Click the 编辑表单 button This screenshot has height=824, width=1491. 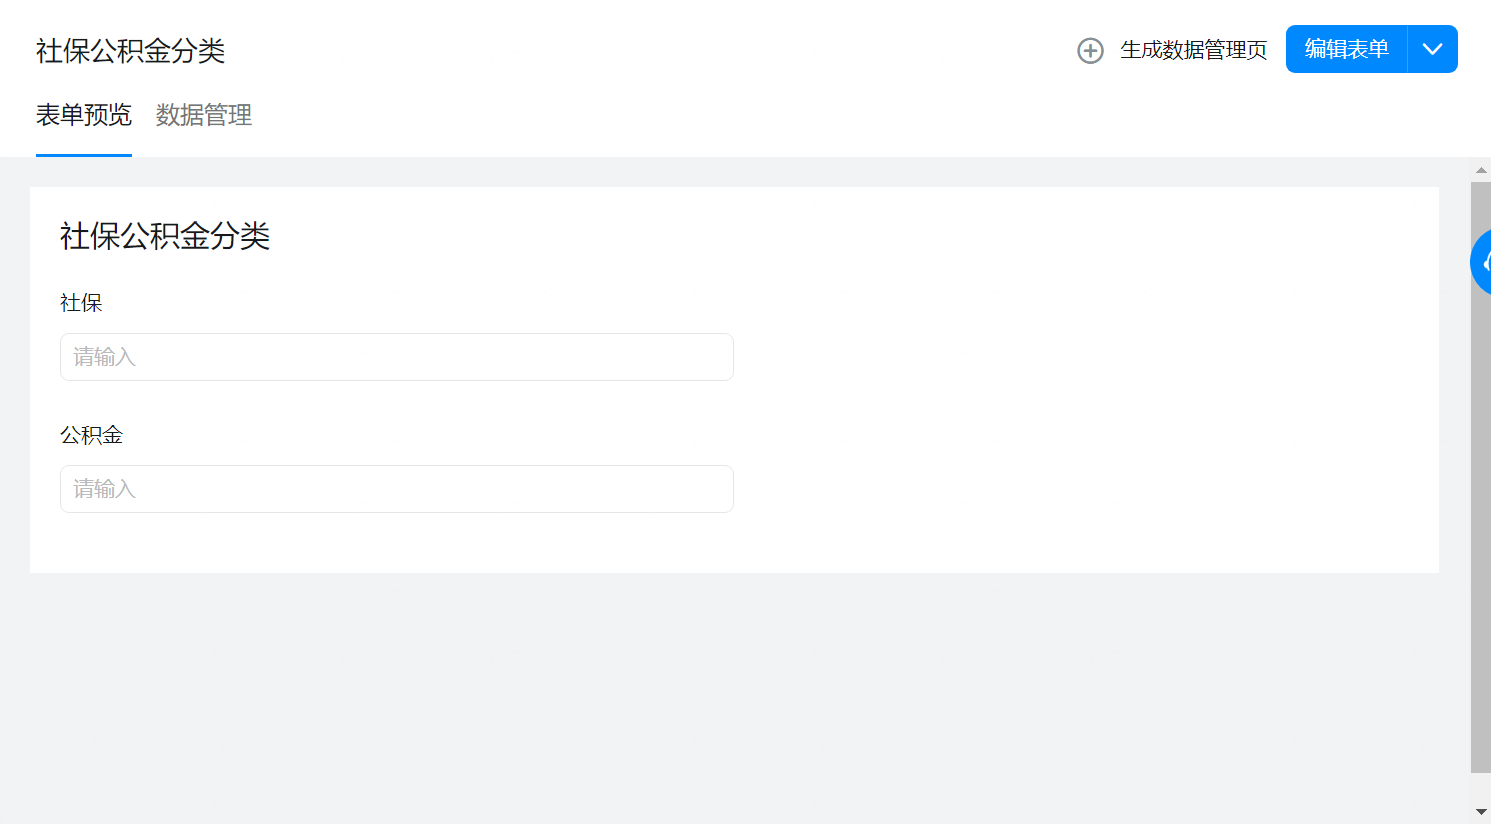1346,49
